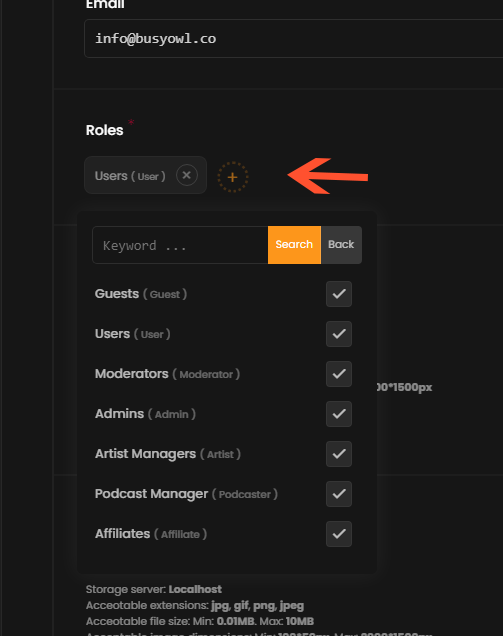Focus the Keyword search field
Image resolution: width=503 pixels, height=636 pixels.
coord(180,245)
